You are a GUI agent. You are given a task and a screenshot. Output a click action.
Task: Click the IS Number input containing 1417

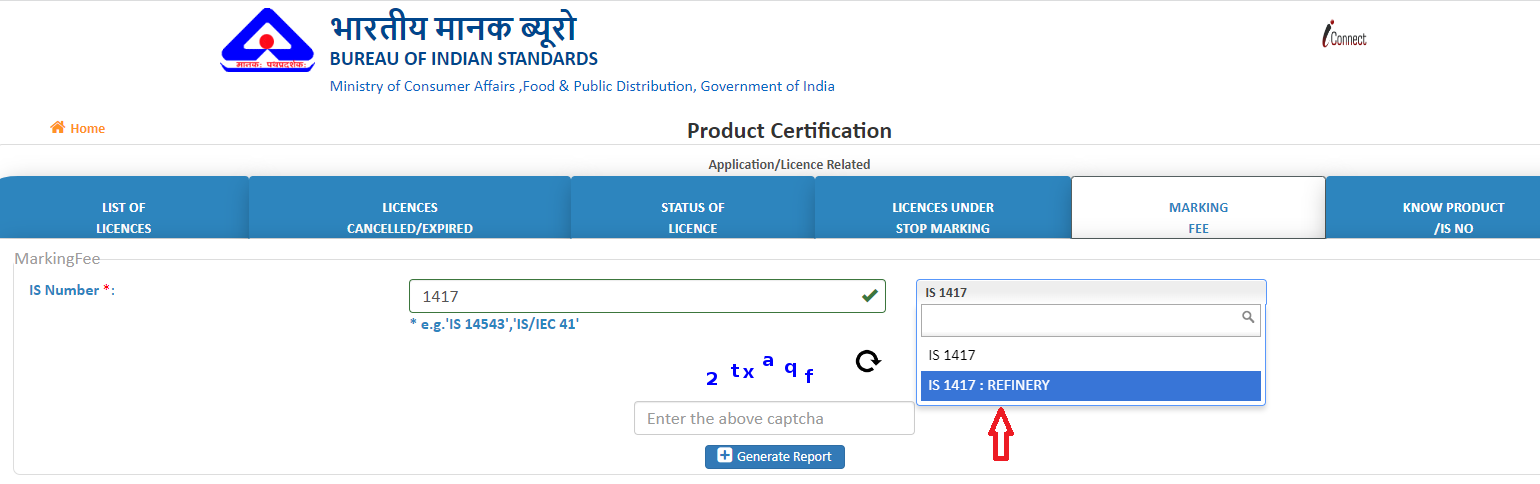pyautogui.click(x=647, y=296)
